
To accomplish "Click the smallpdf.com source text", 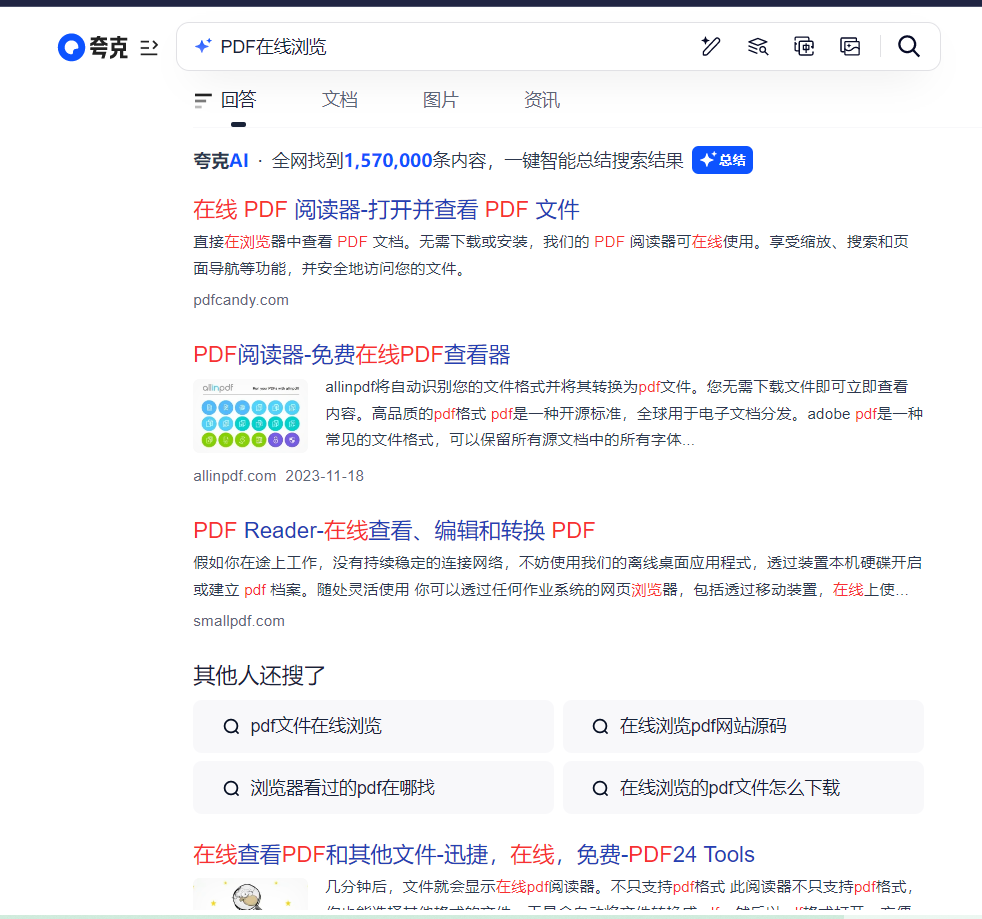I will (x=239, y=621).
